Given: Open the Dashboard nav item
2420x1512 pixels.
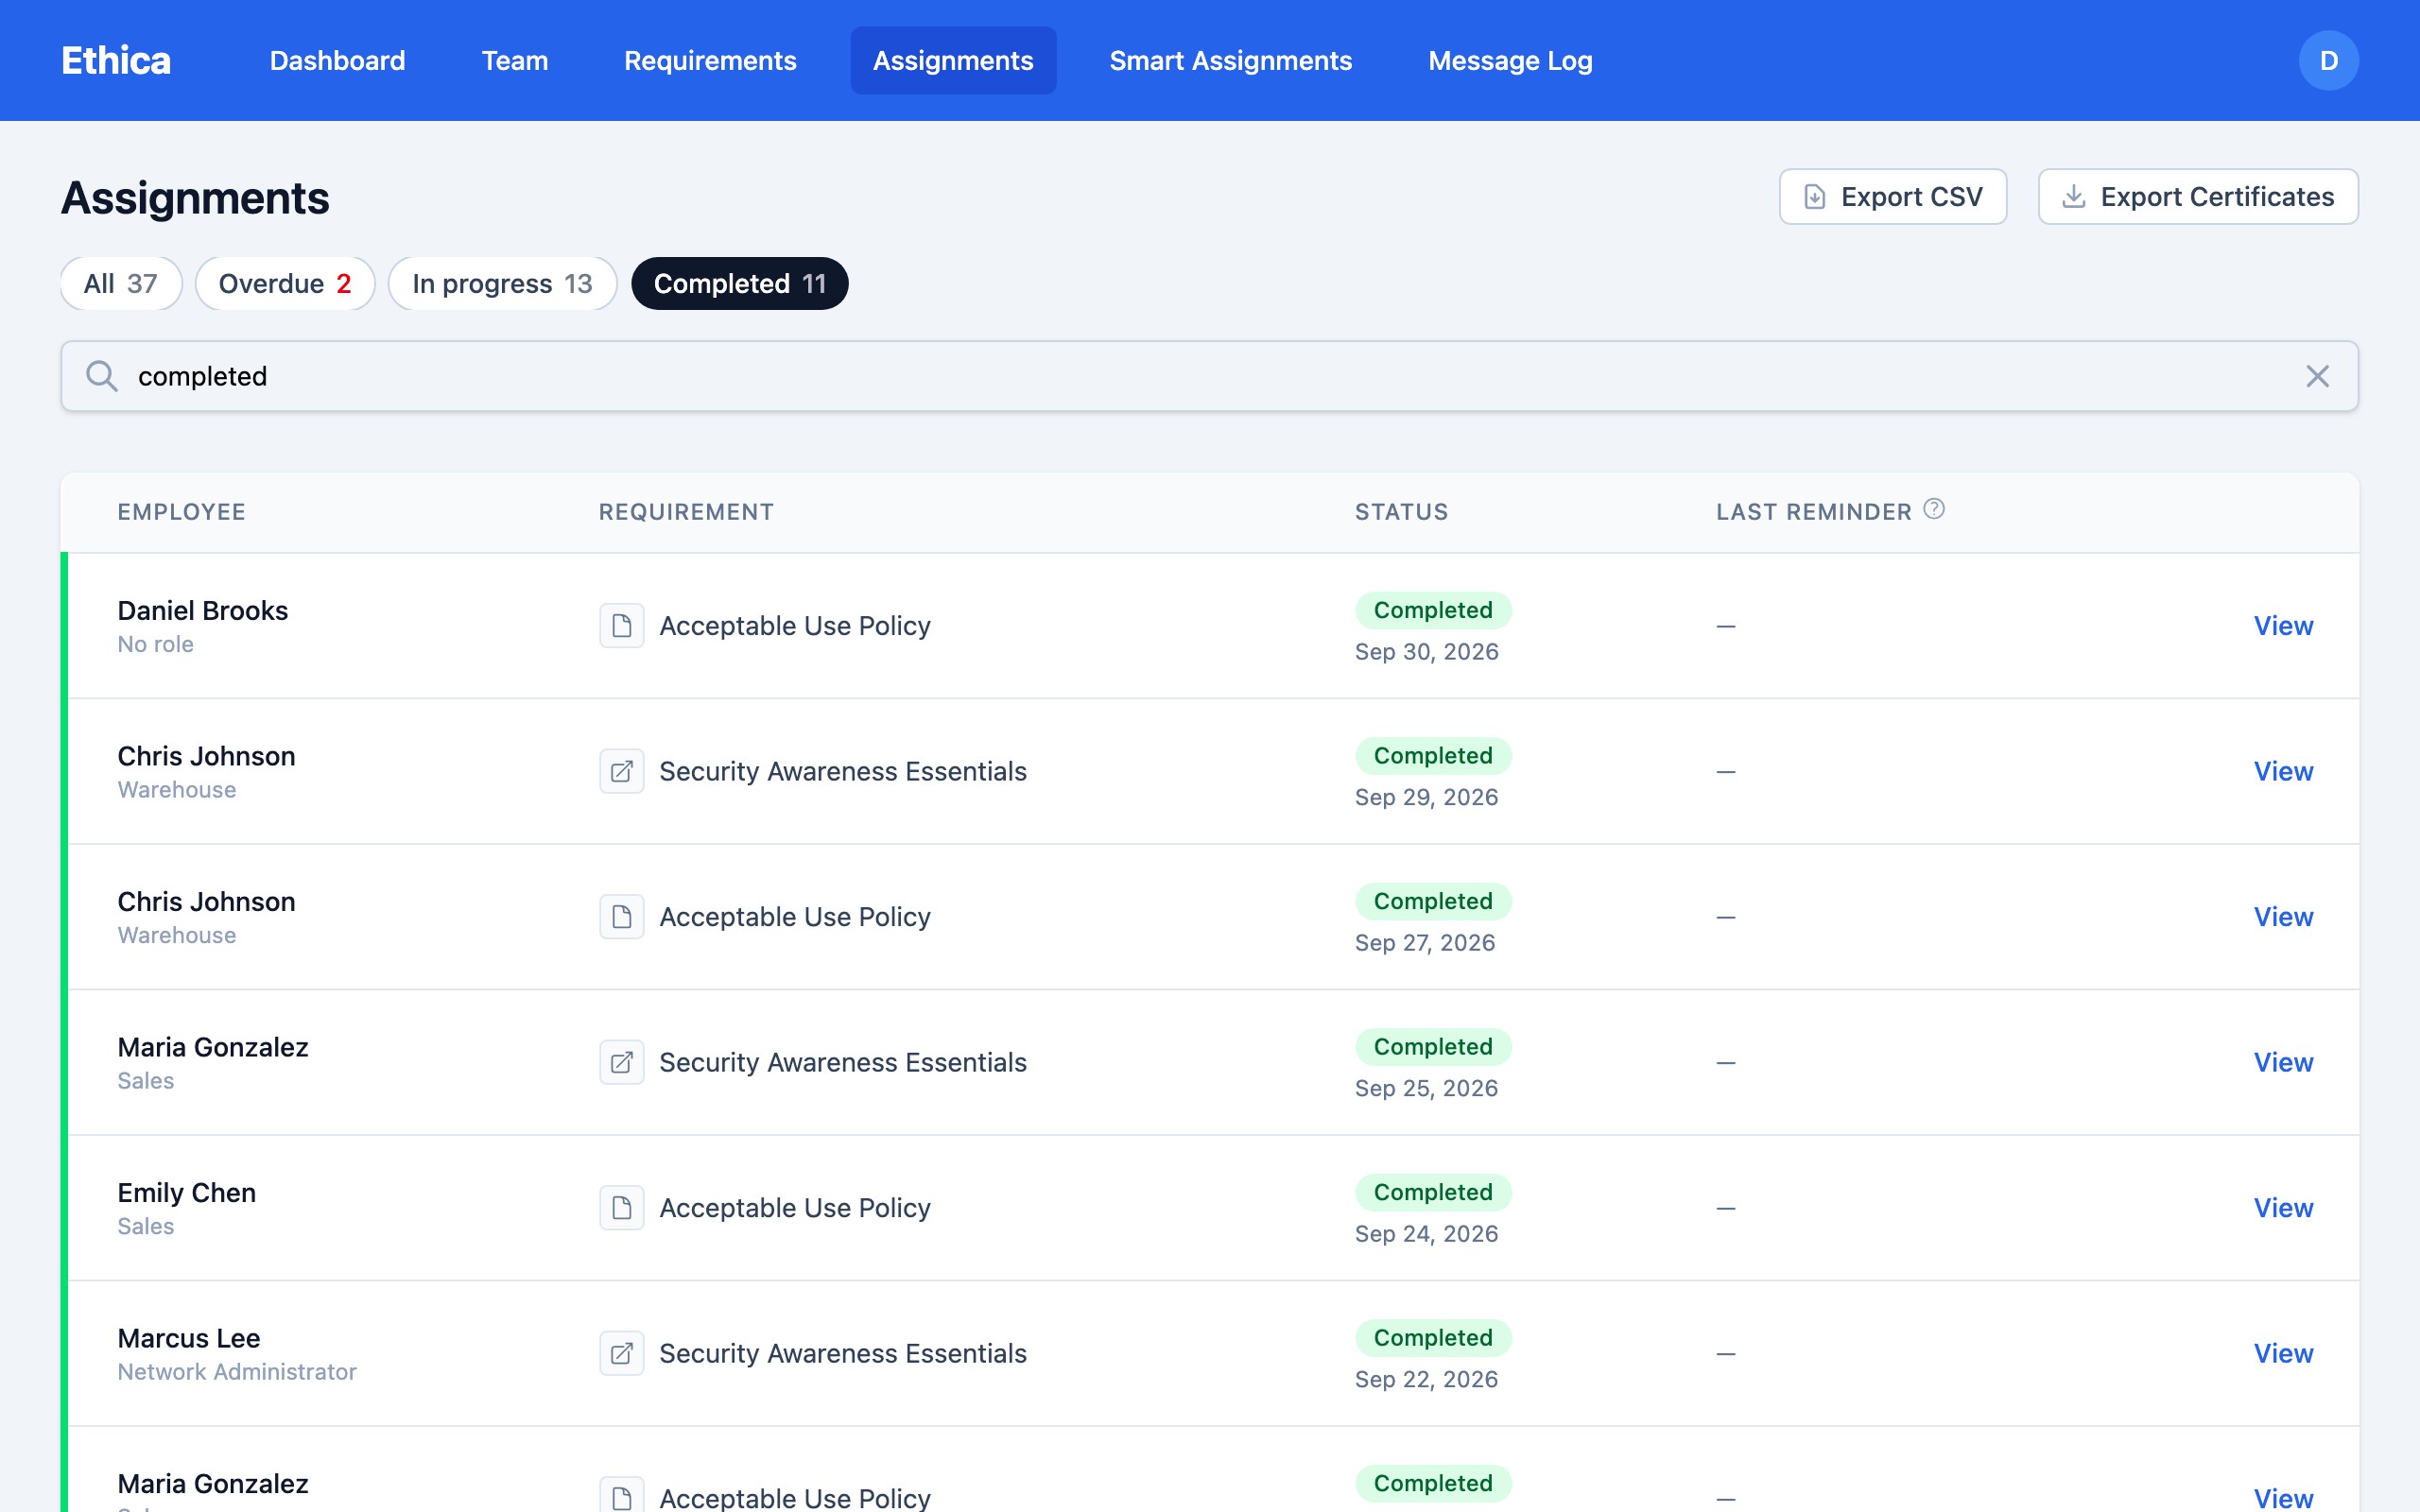Looking at the screenshot, I should pyautogui.click(x=337, y=61).
